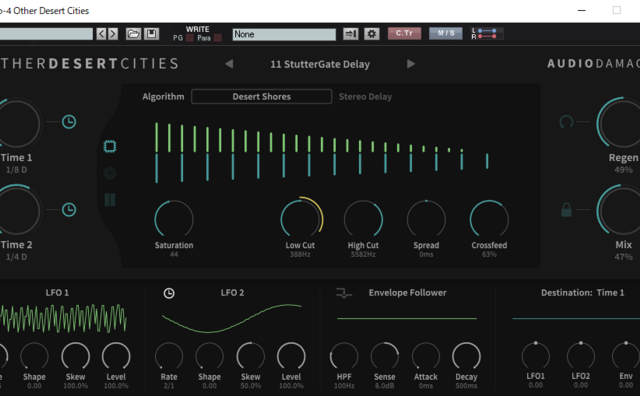640x396 pixels.
Task: Click the Destination LFO1 amount knob
Action: tap(536, 356)
